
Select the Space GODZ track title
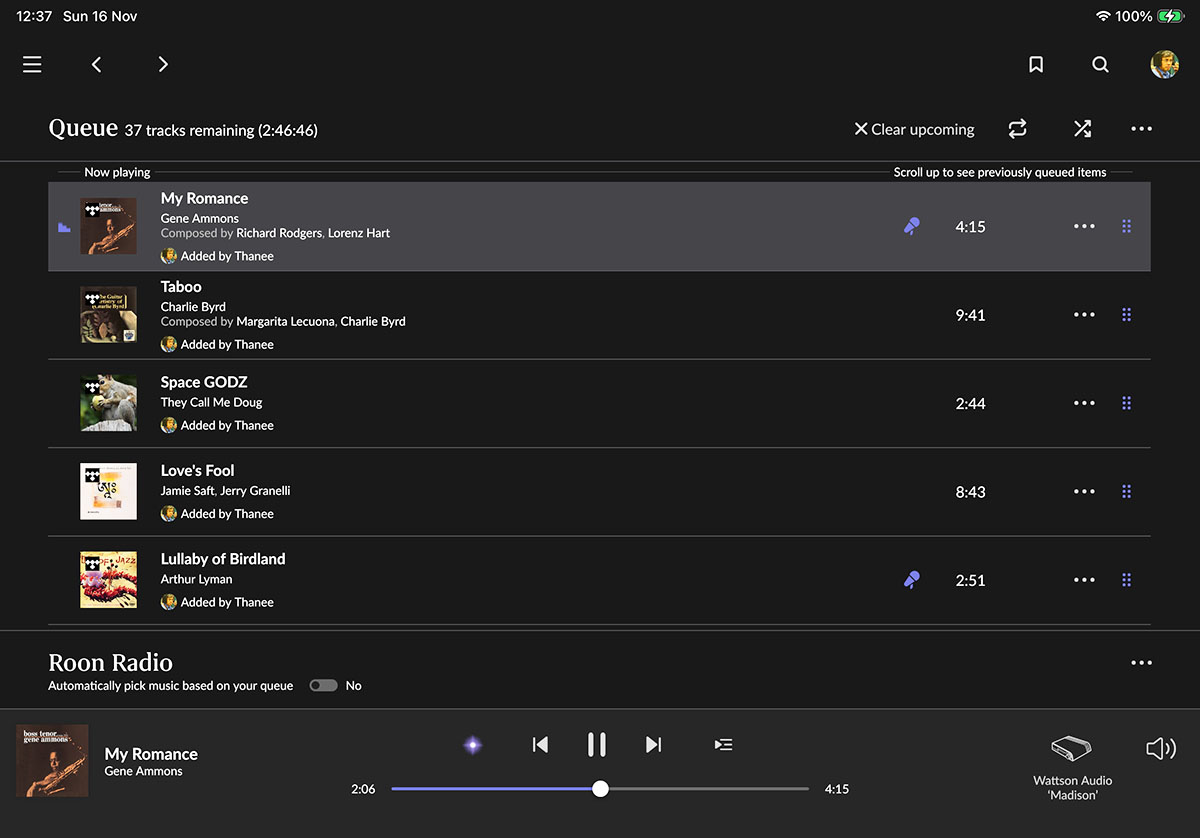[x=204, y=382]
